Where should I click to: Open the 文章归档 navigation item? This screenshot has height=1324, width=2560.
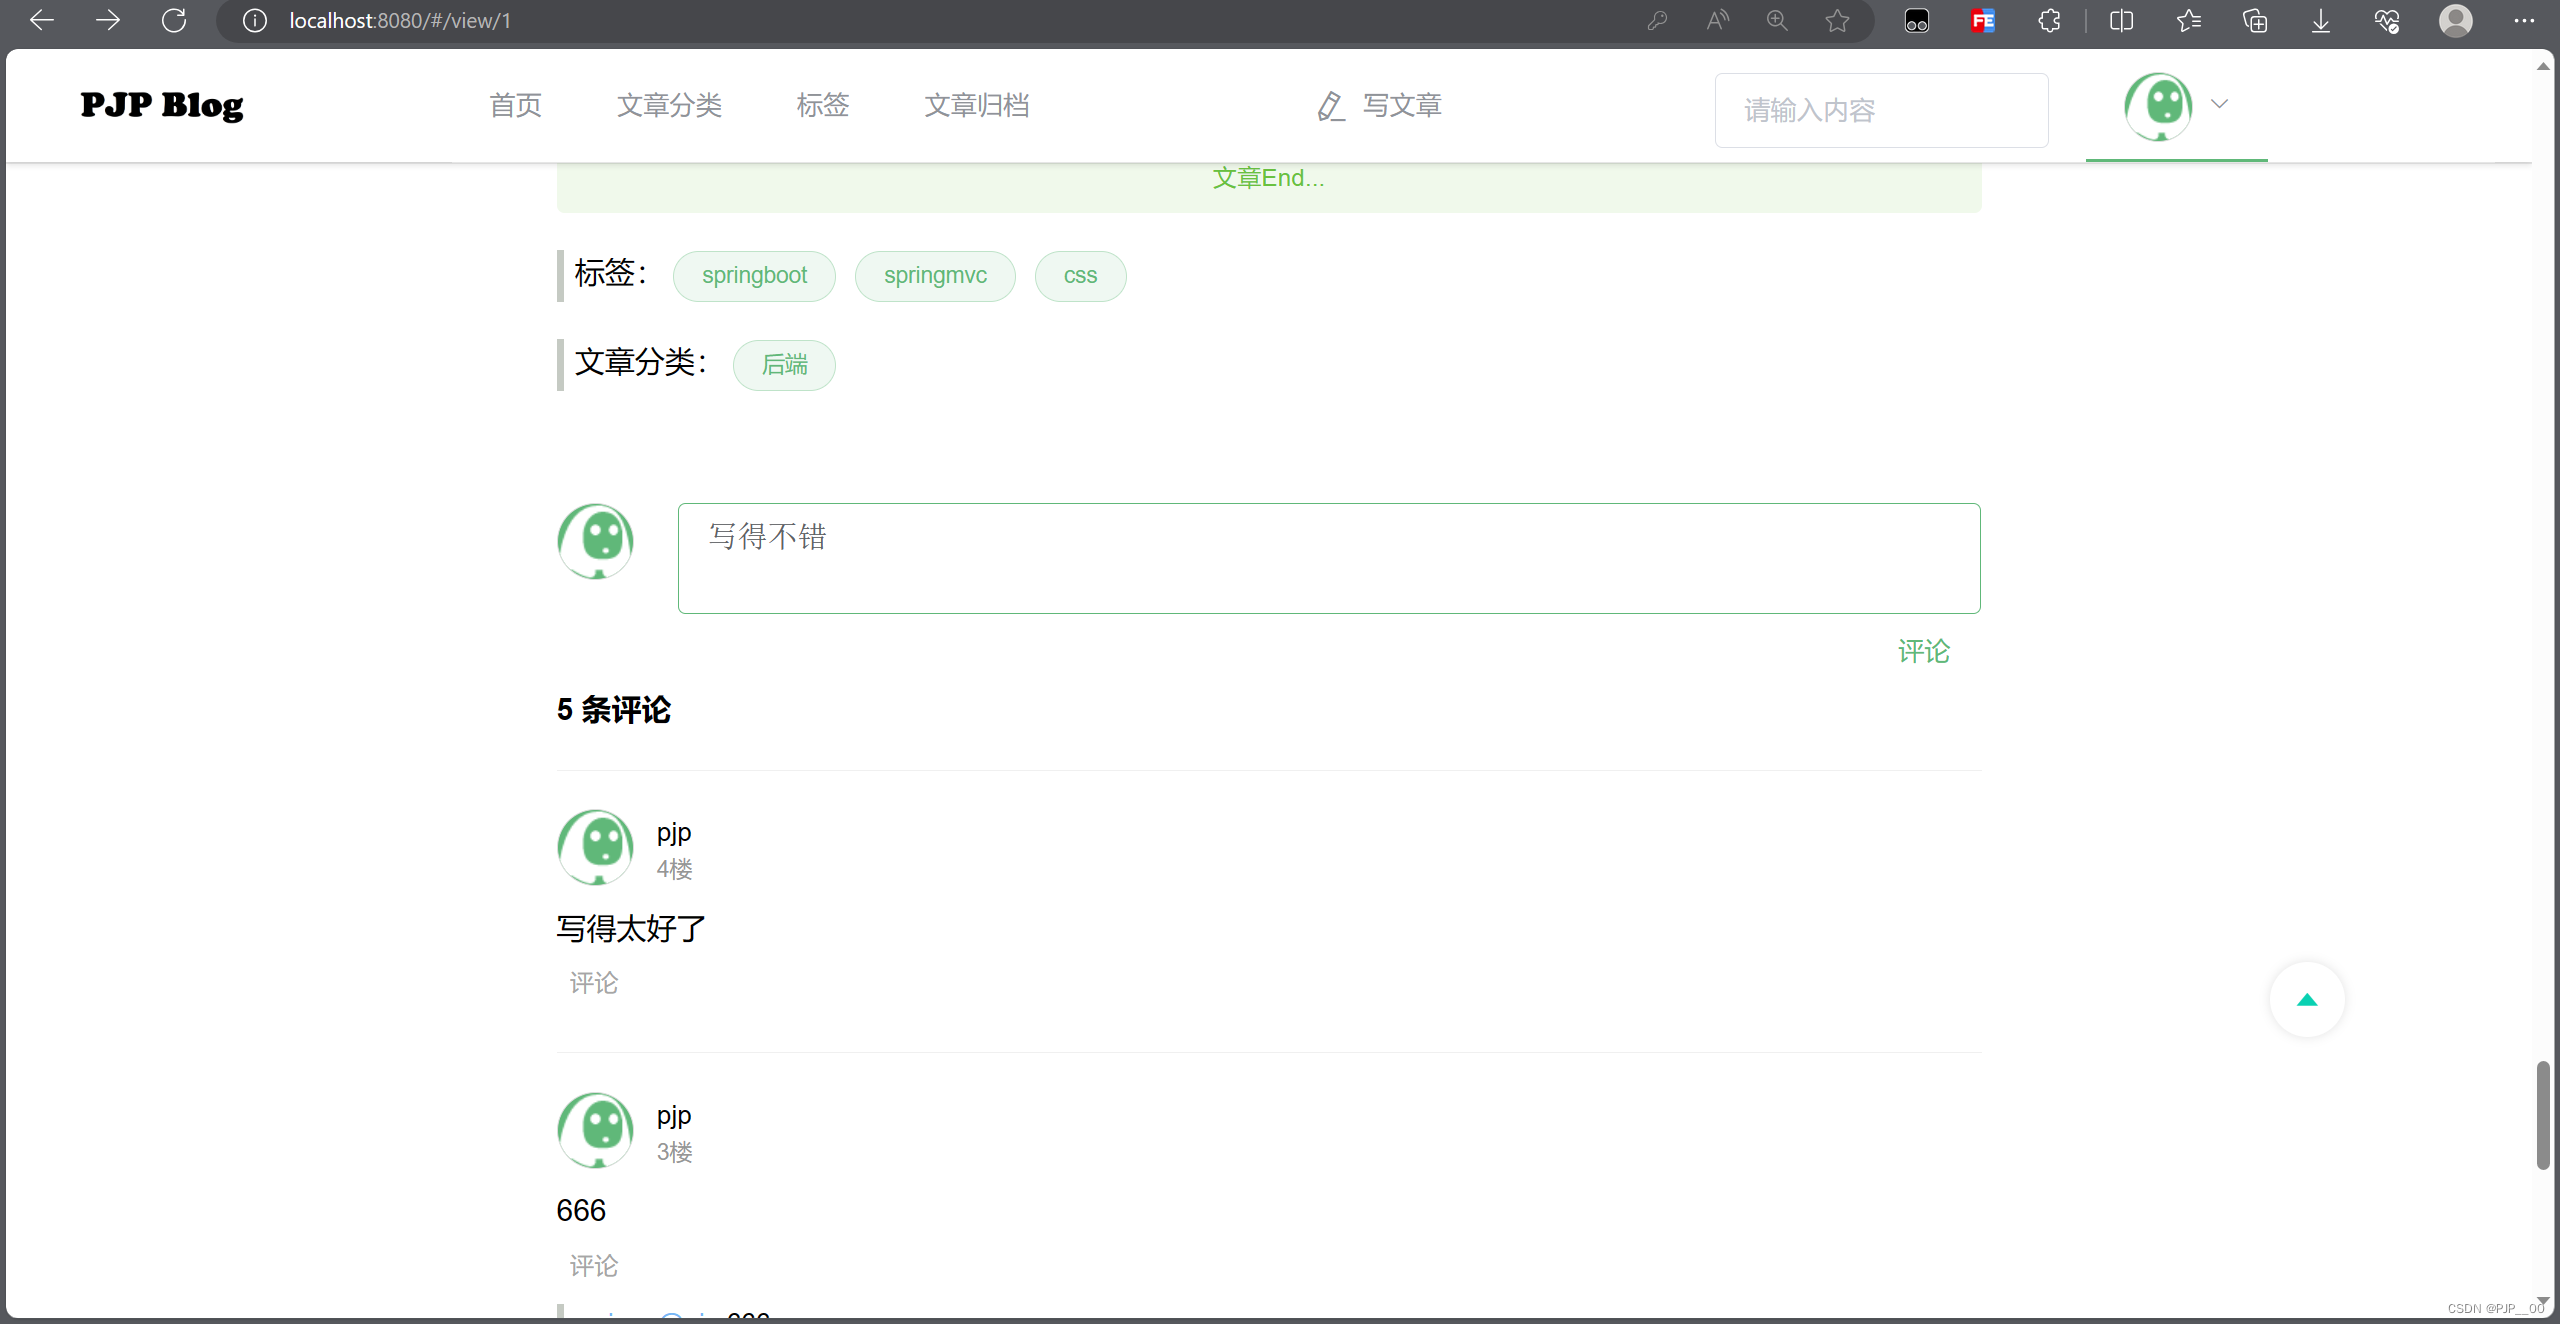tap(977, 105)
